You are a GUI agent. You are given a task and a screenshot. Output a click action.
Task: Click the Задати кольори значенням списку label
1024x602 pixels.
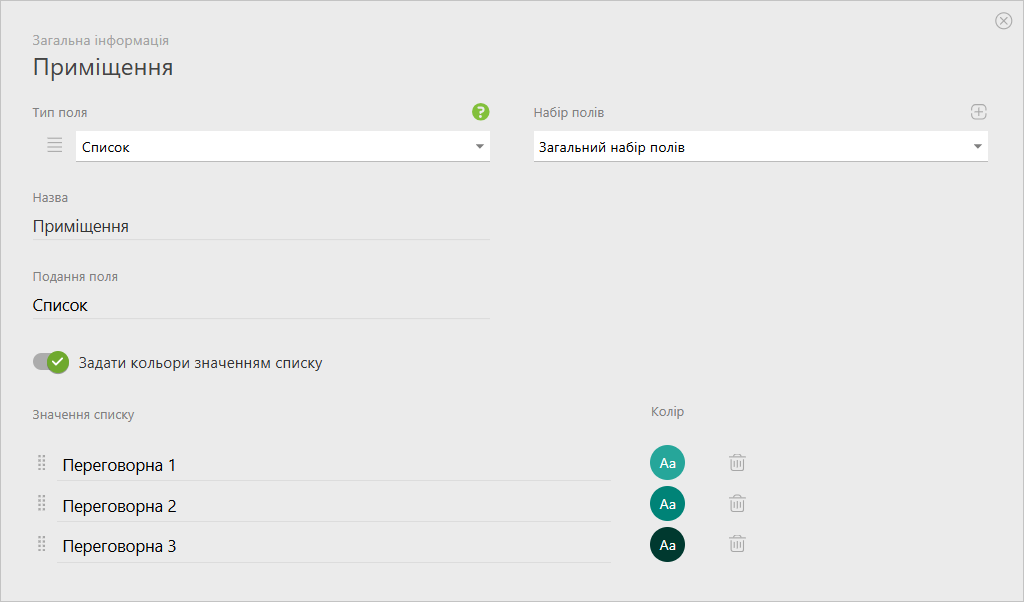(x=200, y=363)
